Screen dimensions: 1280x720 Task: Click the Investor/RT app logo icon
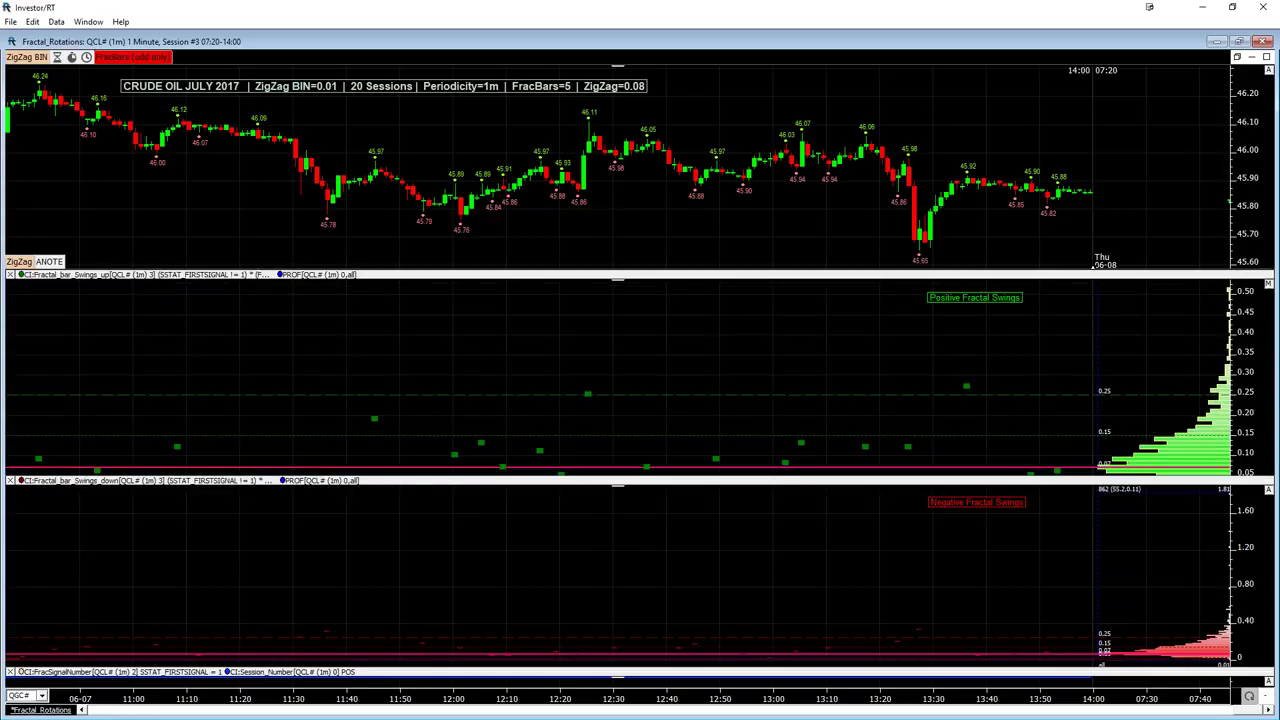[x=7, y=7]
